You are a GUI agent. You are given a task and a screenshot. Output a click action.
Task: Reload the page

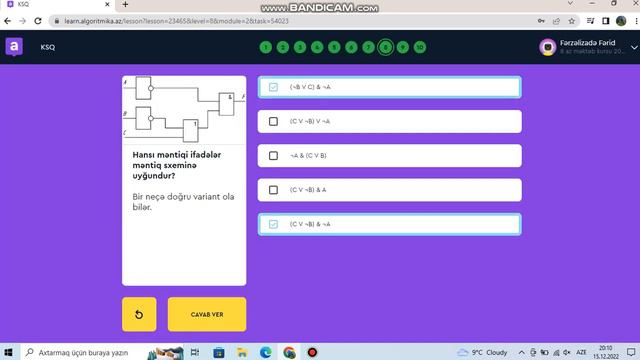pos(38,21)
